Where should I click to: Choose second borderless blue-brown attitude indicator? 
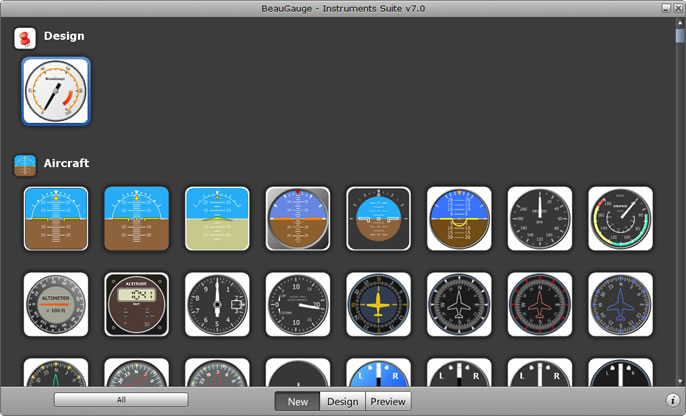coord(136,219)
